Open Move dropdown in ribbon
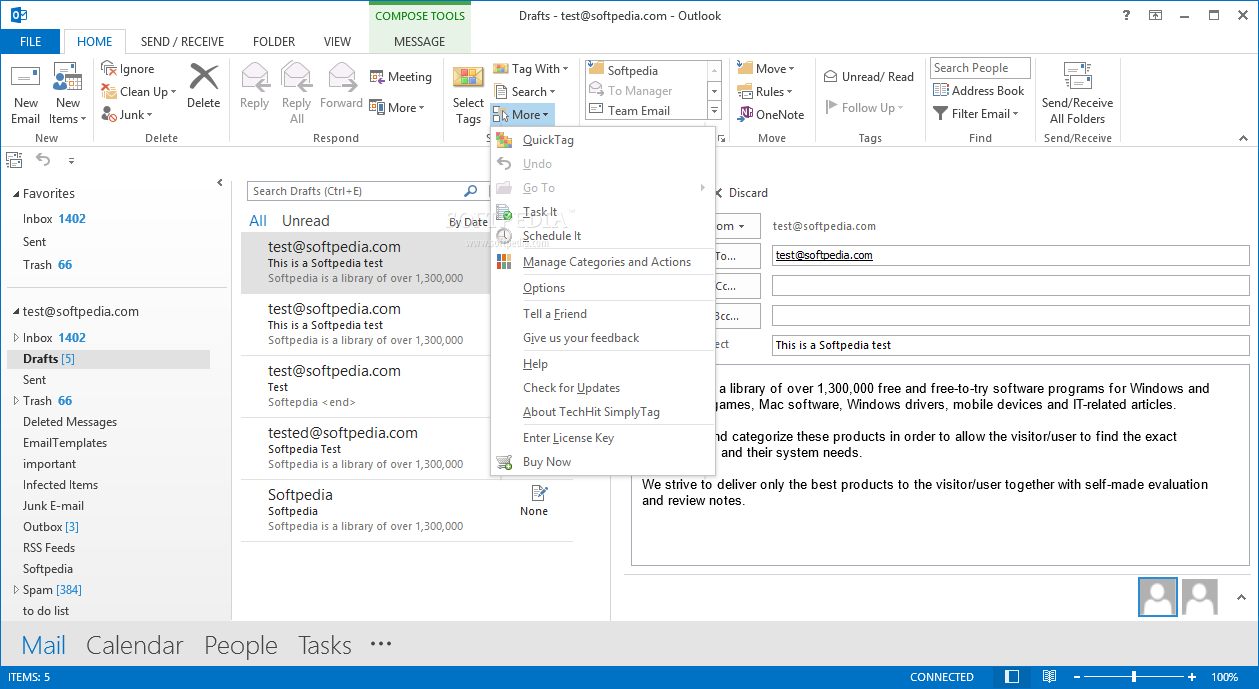Screen dimensions: 1259x689 coord(766,68)
